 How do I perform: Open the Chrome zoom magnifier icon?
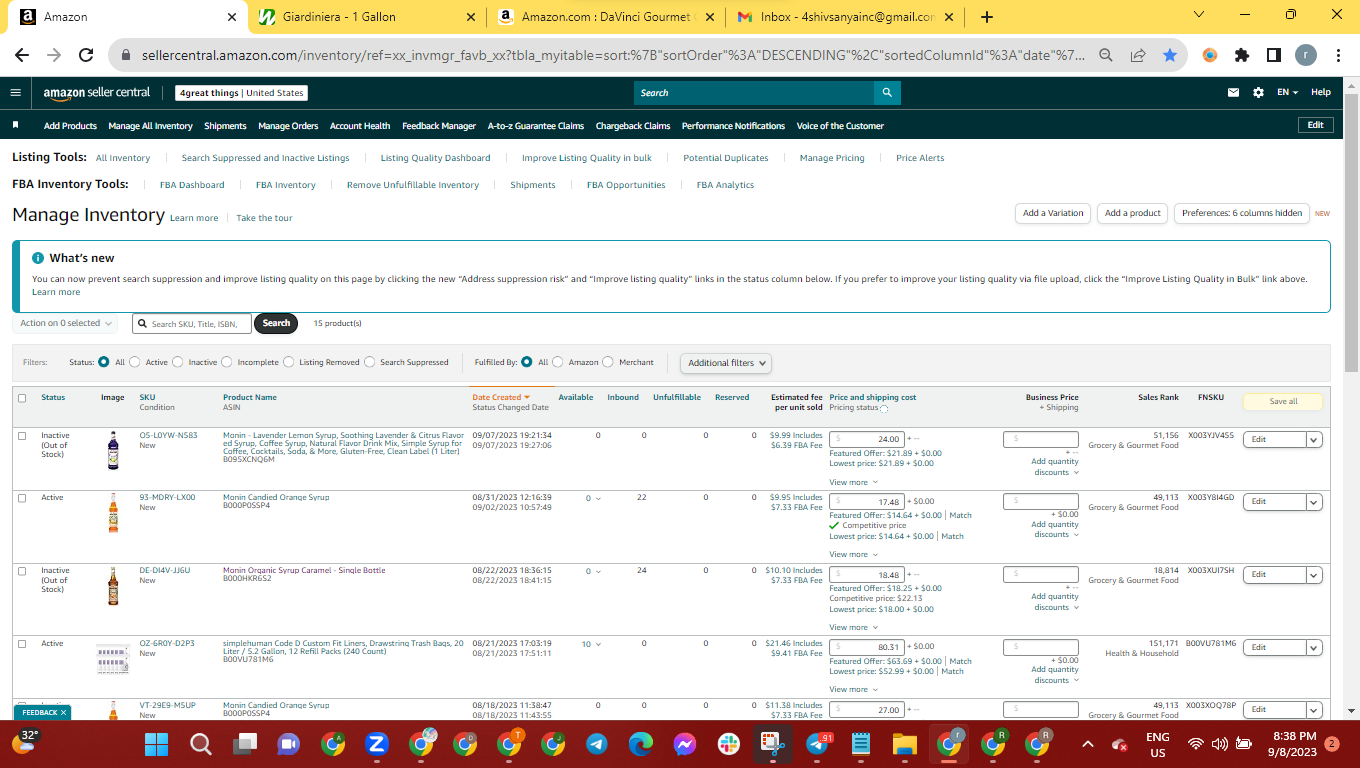coord(1106,56)
